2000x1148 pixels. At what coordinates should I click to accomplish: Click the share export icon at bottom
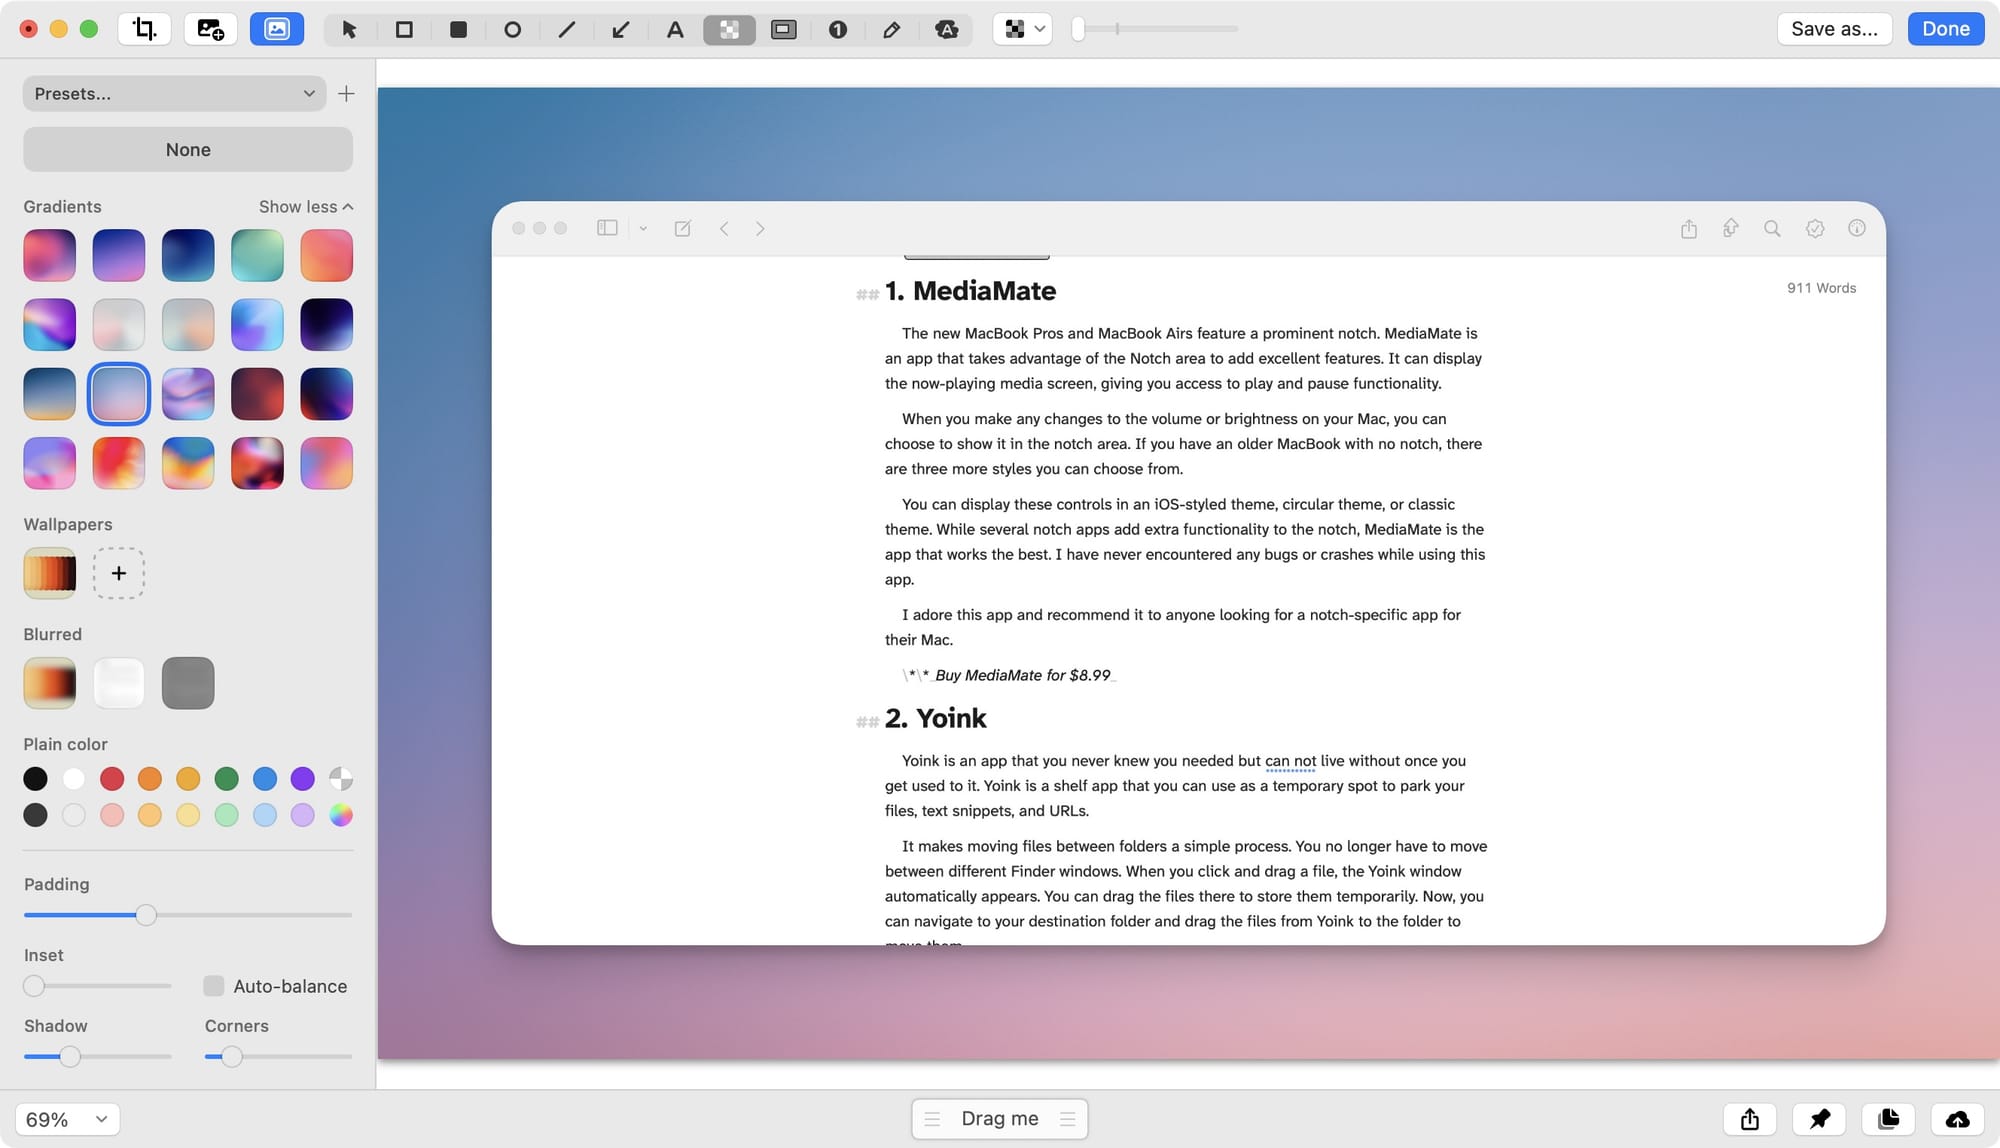(1749, 1119)
